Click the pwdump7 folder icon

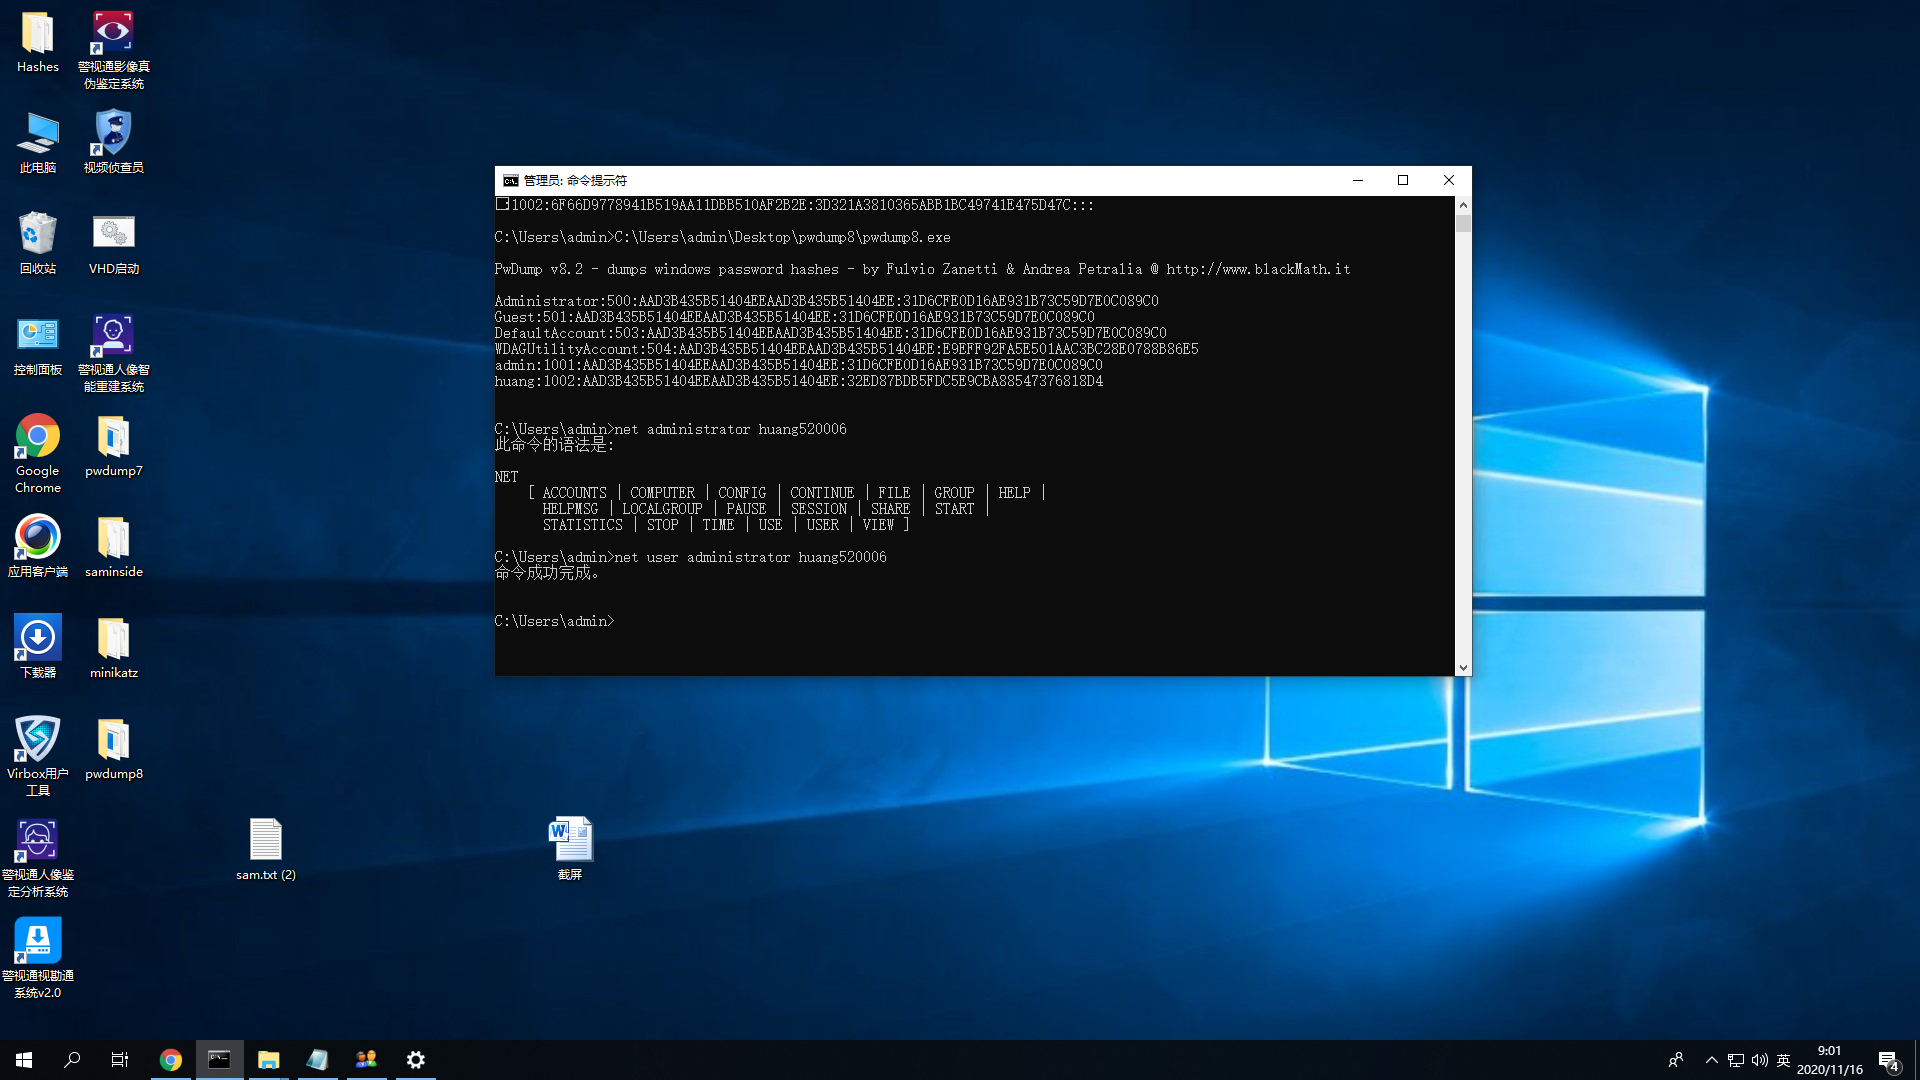(x=113, y=438)
